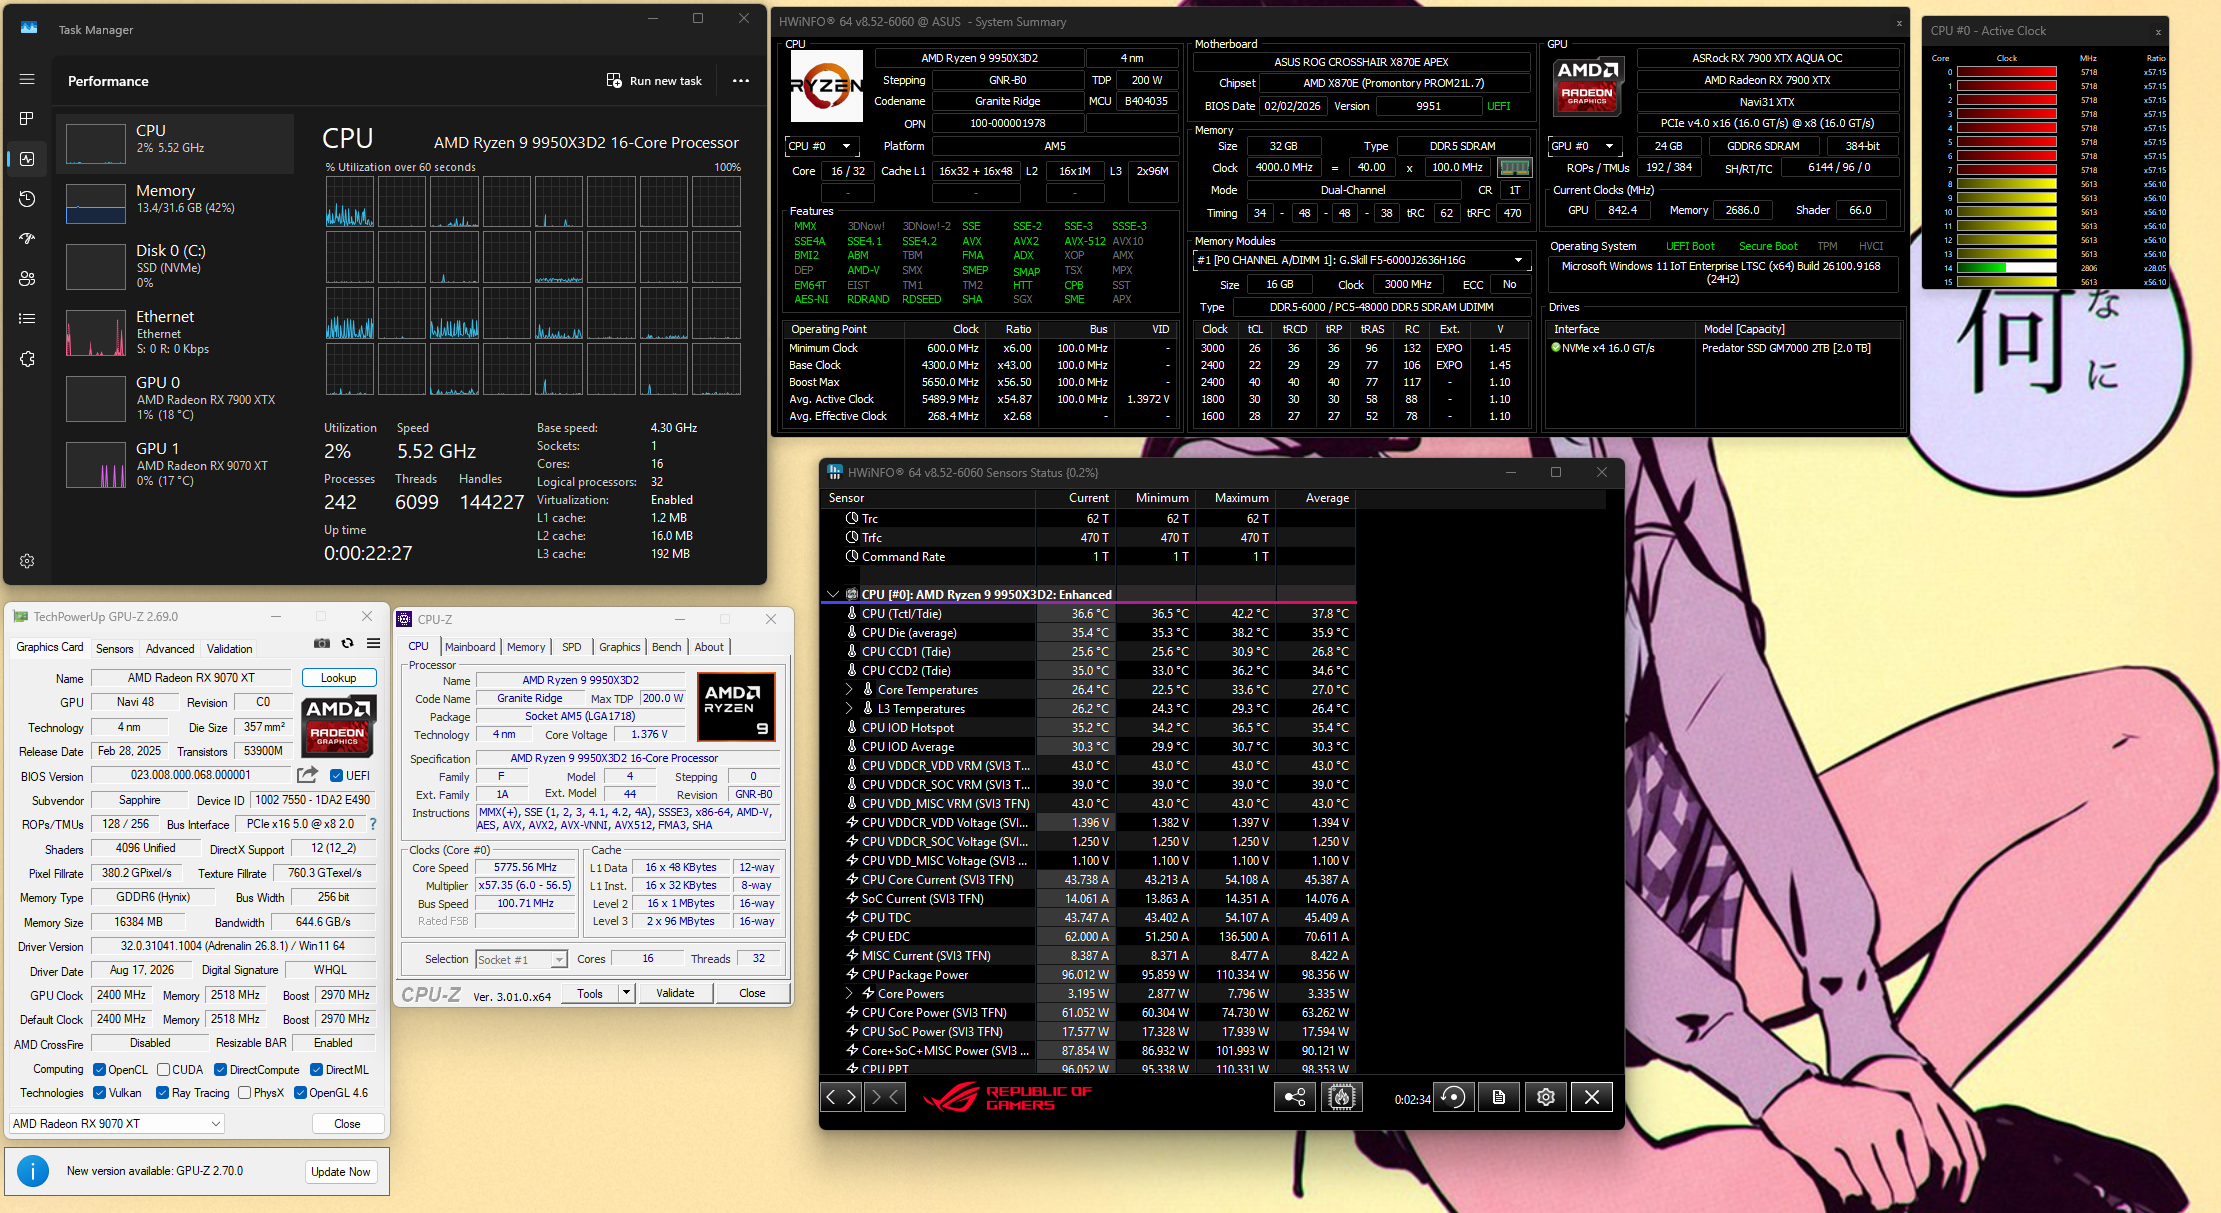This screenshot has width=2221, height=1213.
Task: Open GPU #0 selector dropdown in HWiNFO
Action: [x=1585, y=146]
